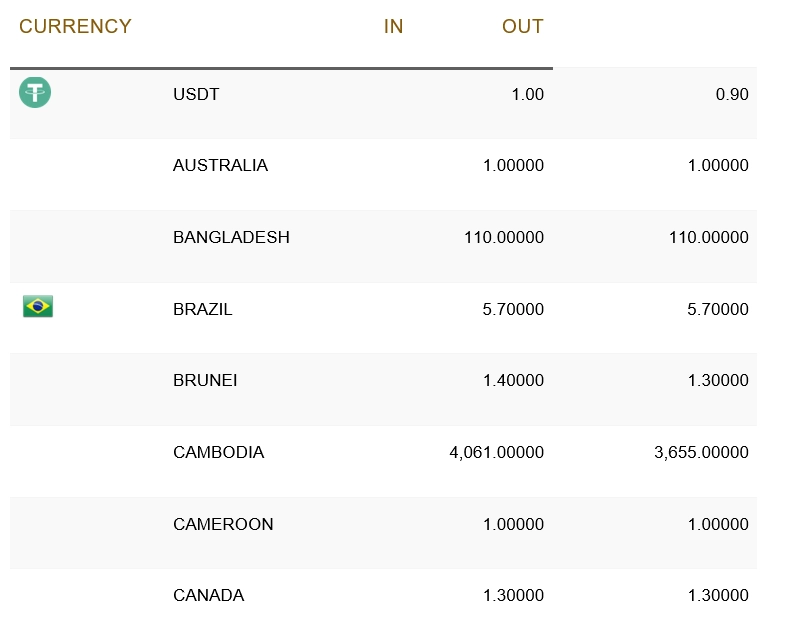Click Cambodia's 4,061.00000 in rate
Viewport: 801px width, 632px height.
point(496,453)
